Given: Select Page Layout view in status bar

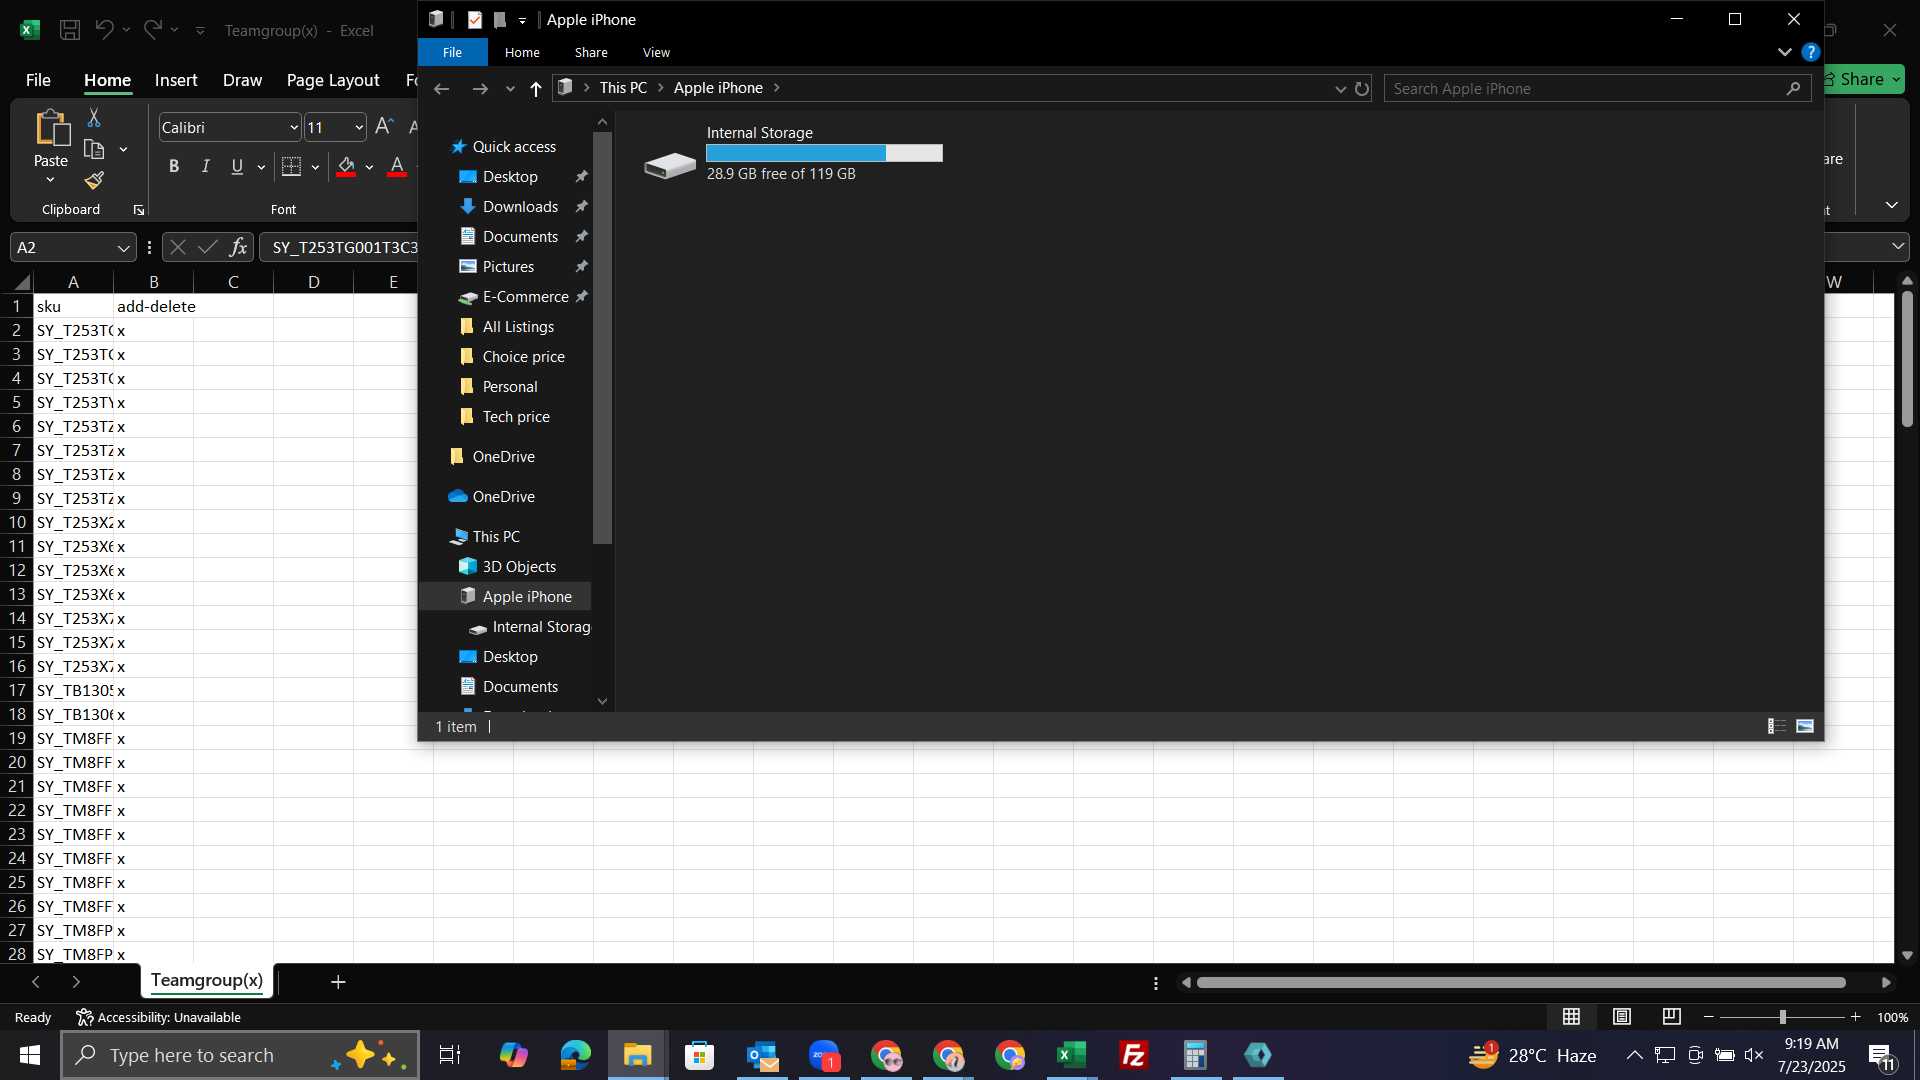Looking at the screenshot, I should click(1622, 1017).
